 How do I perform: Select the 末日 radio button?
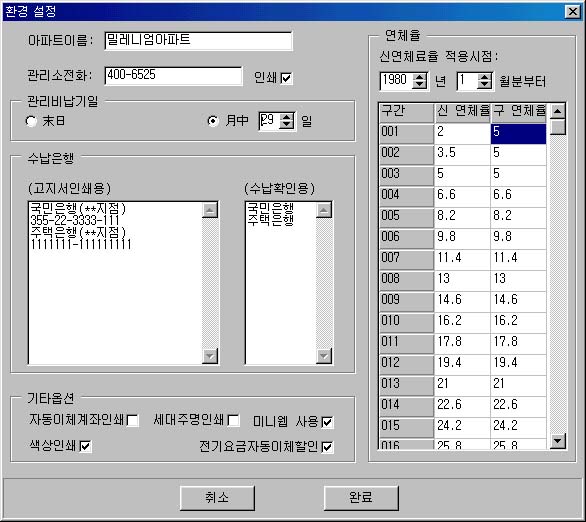coord(31,121)
